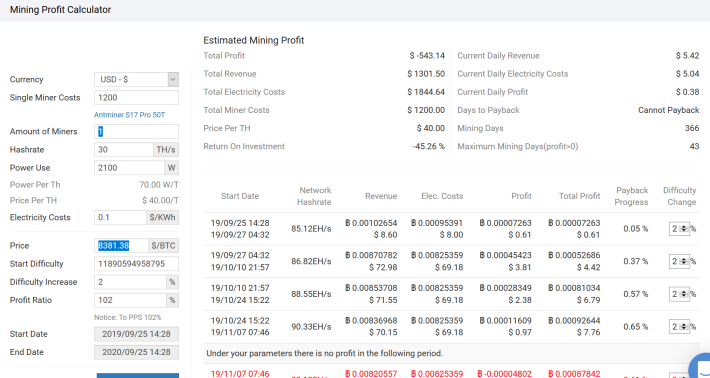Screen dimensions: 710x378
Task: Open the End Date picker
Action: pos(136,352)
